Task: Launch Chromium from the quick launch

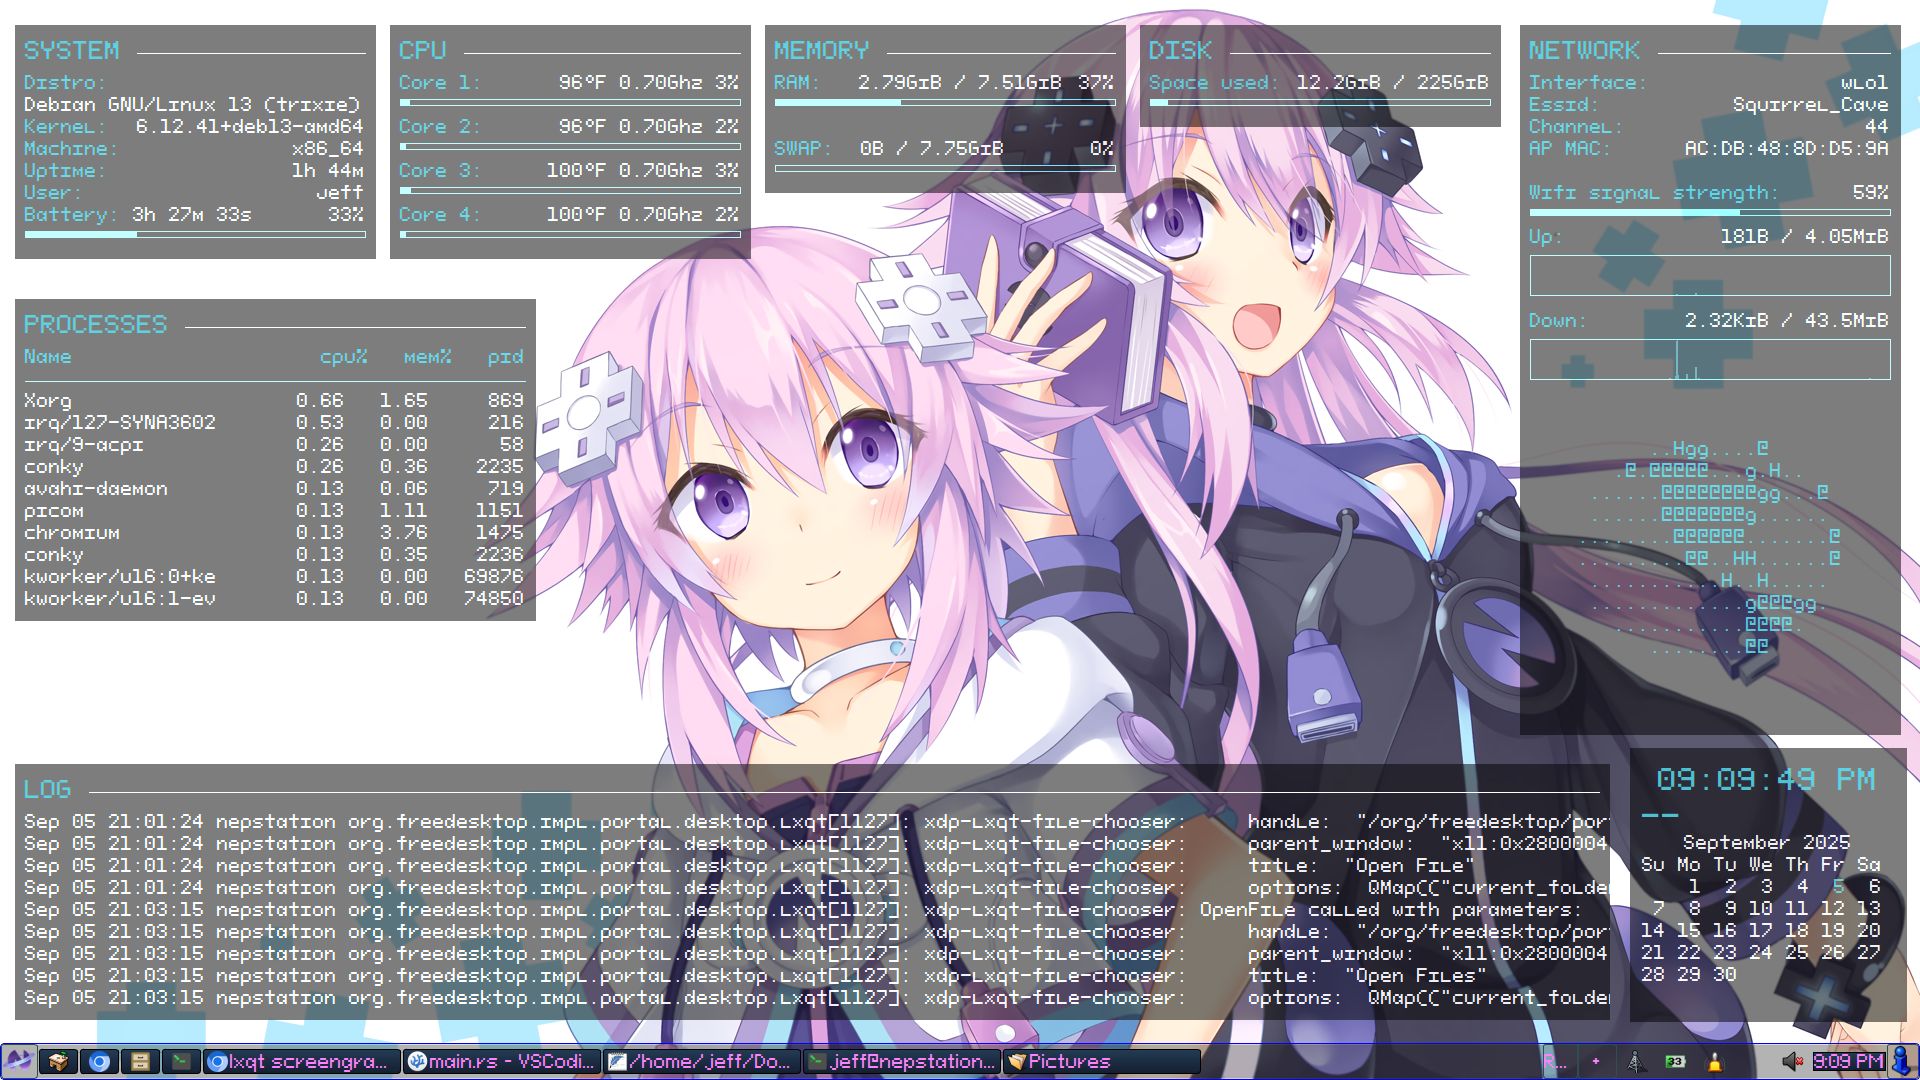Action: (100, 1061)
